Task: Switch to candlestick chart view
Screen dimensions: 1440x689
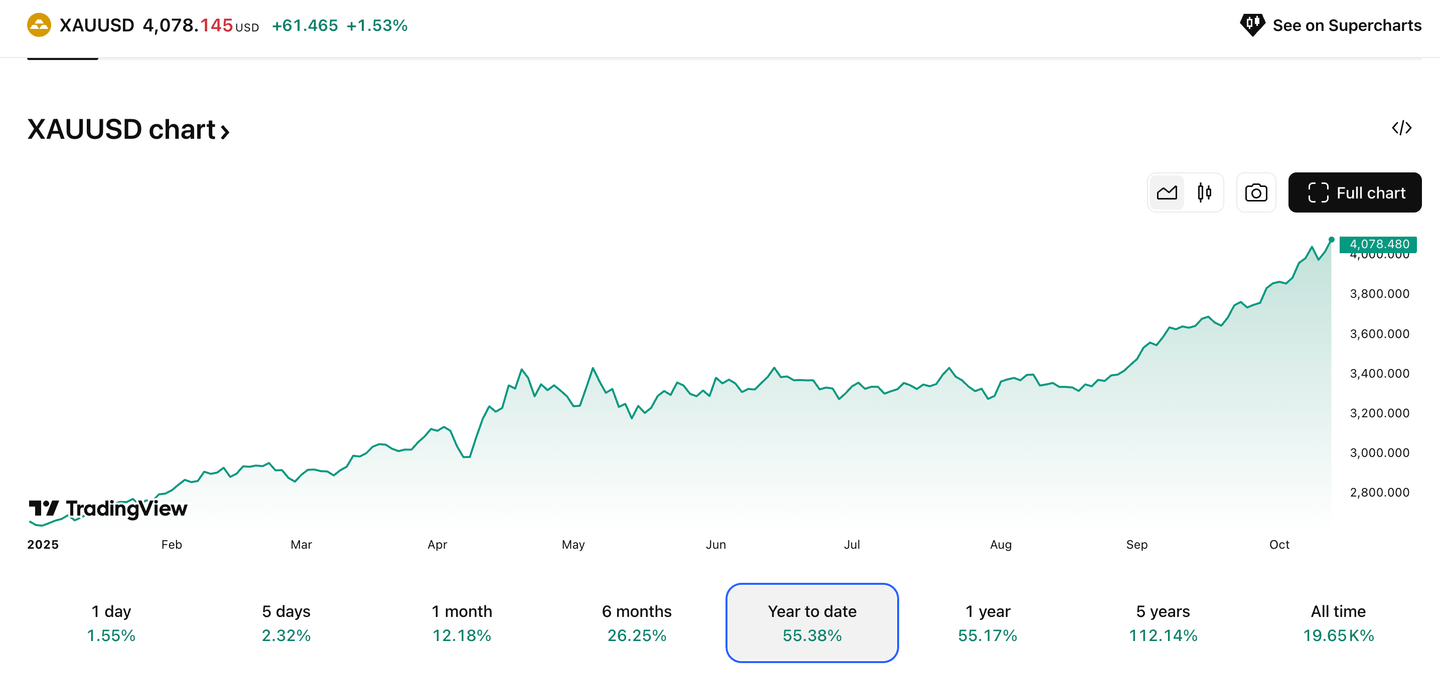Action: click(x=1204, y=193)
